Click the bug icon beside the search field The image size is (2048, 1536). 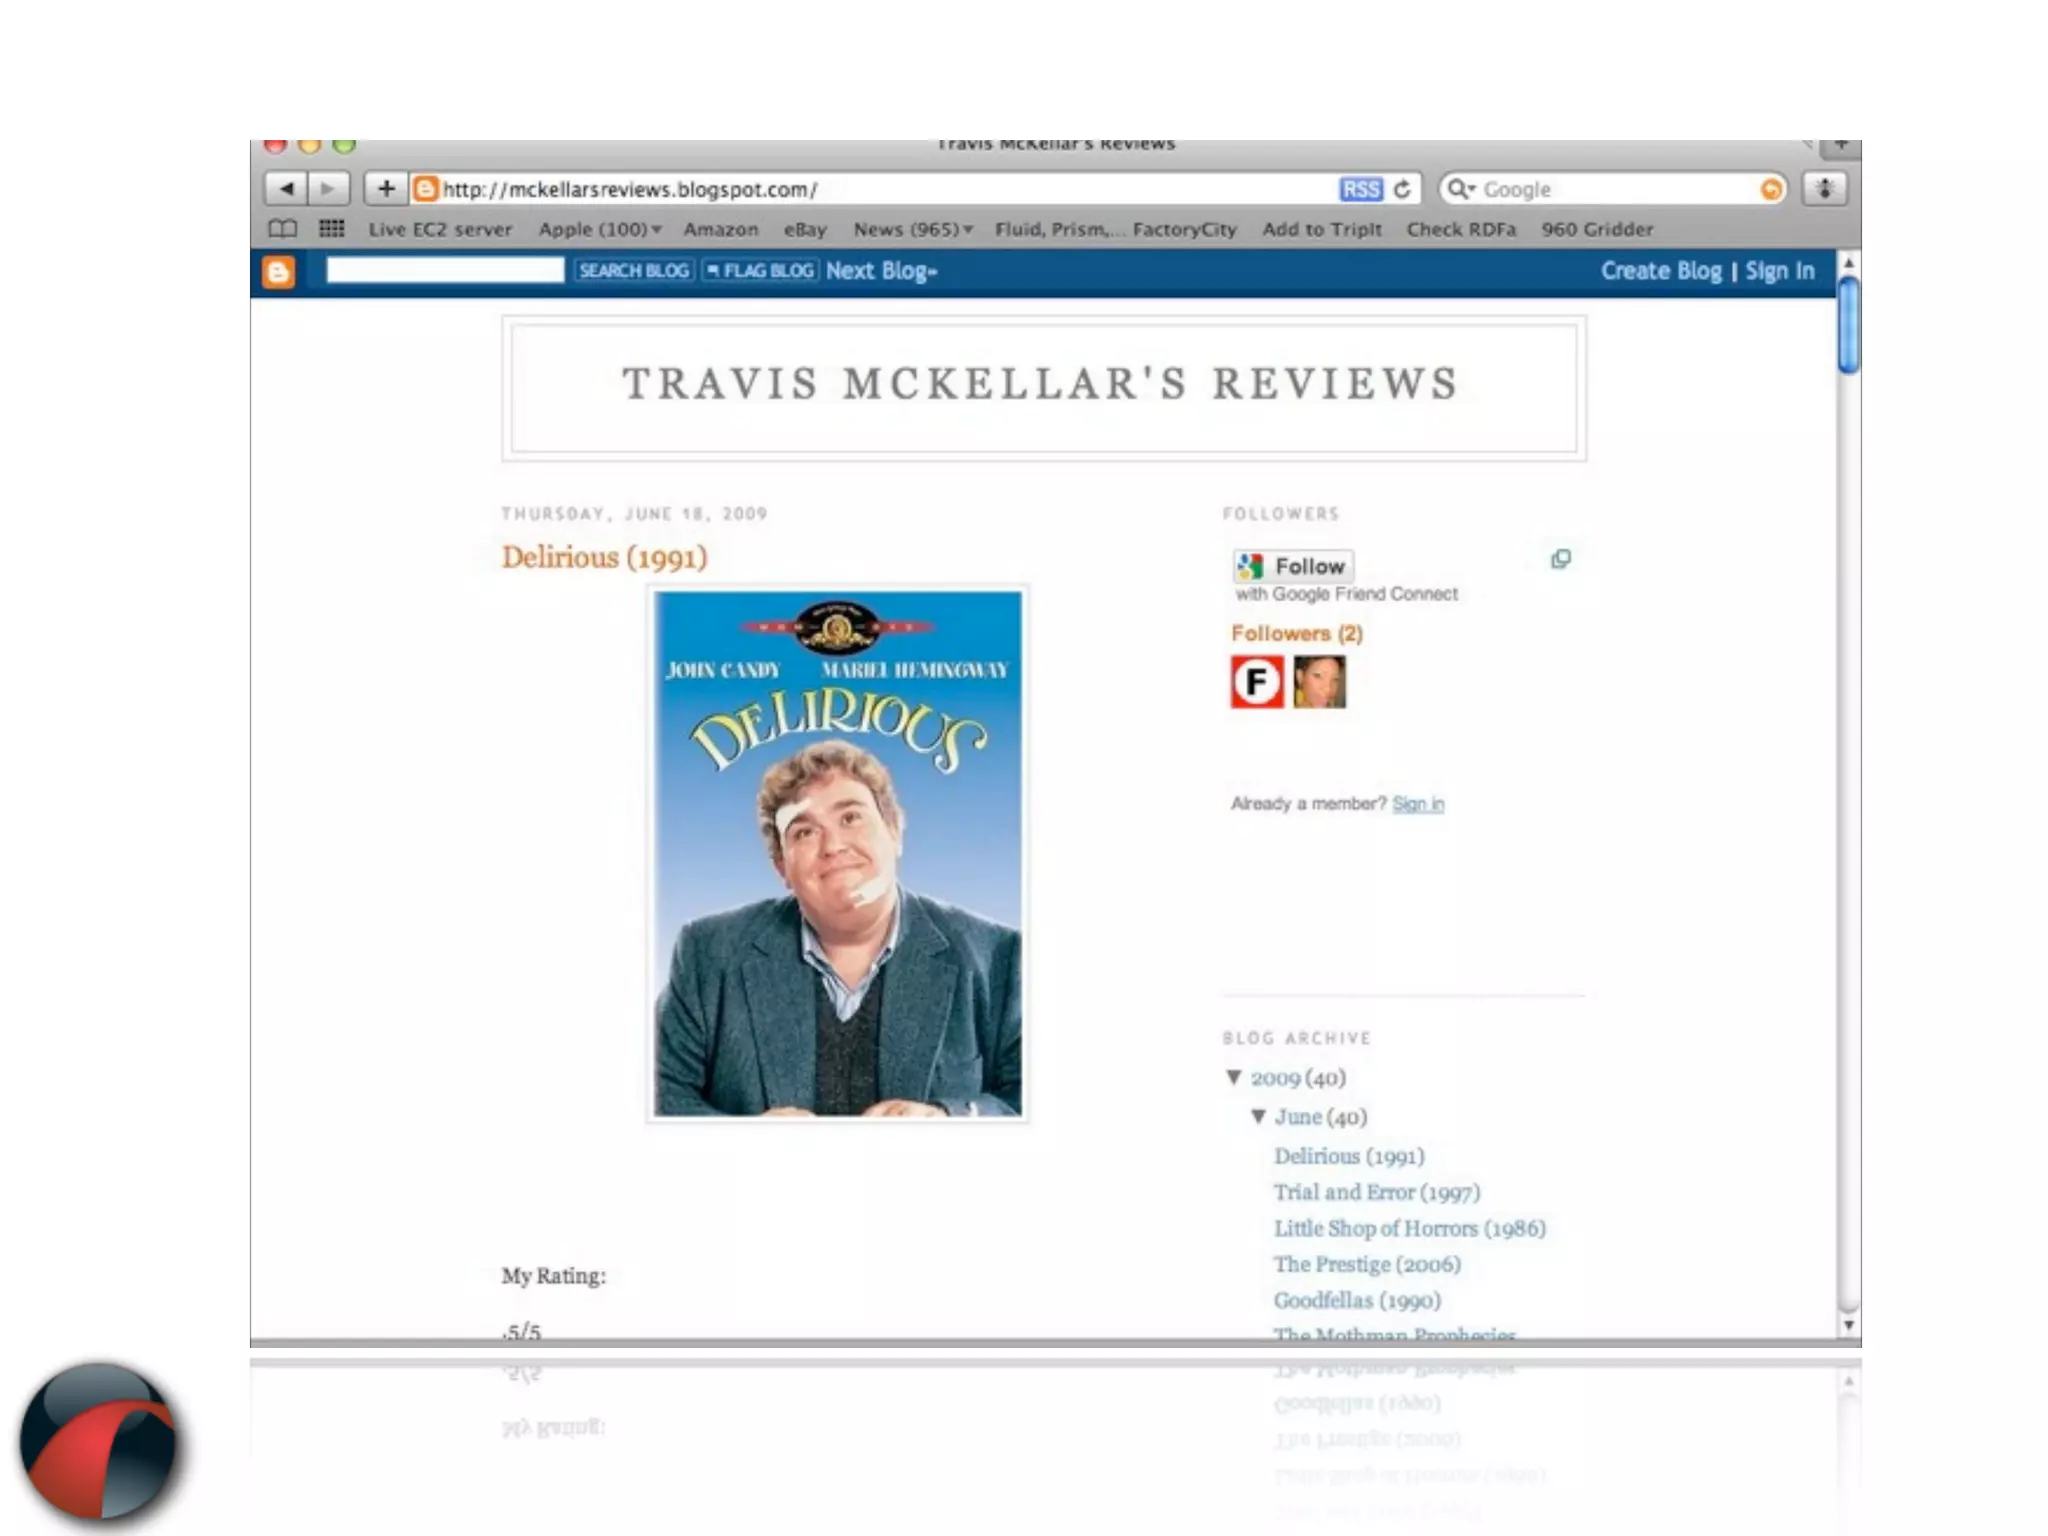pyautogui.click(x=1824, y=188)
